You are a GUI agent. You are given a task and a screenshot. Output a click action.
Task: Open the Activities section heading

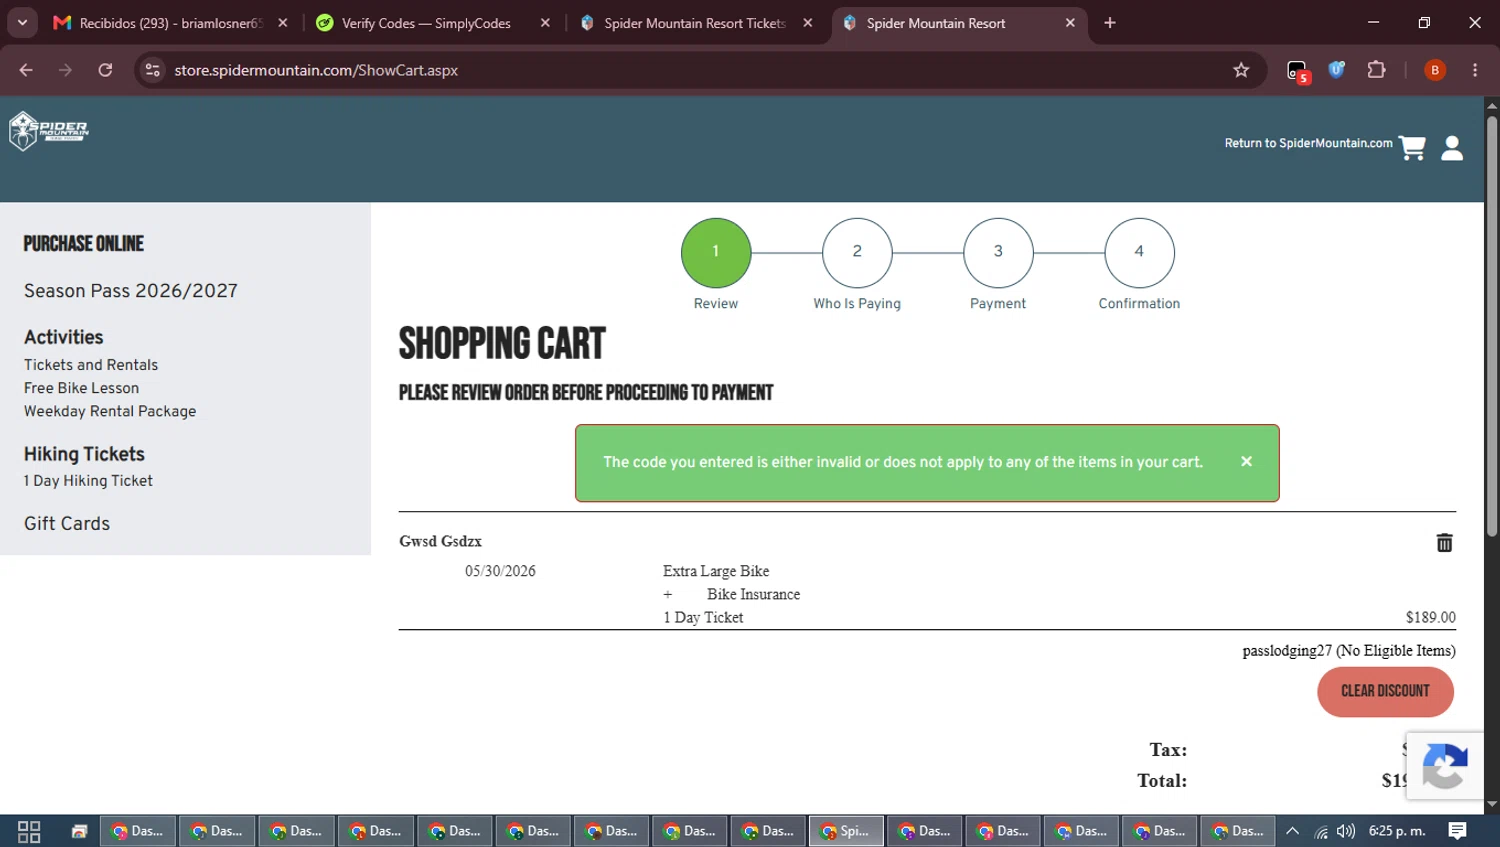[64, 337]
